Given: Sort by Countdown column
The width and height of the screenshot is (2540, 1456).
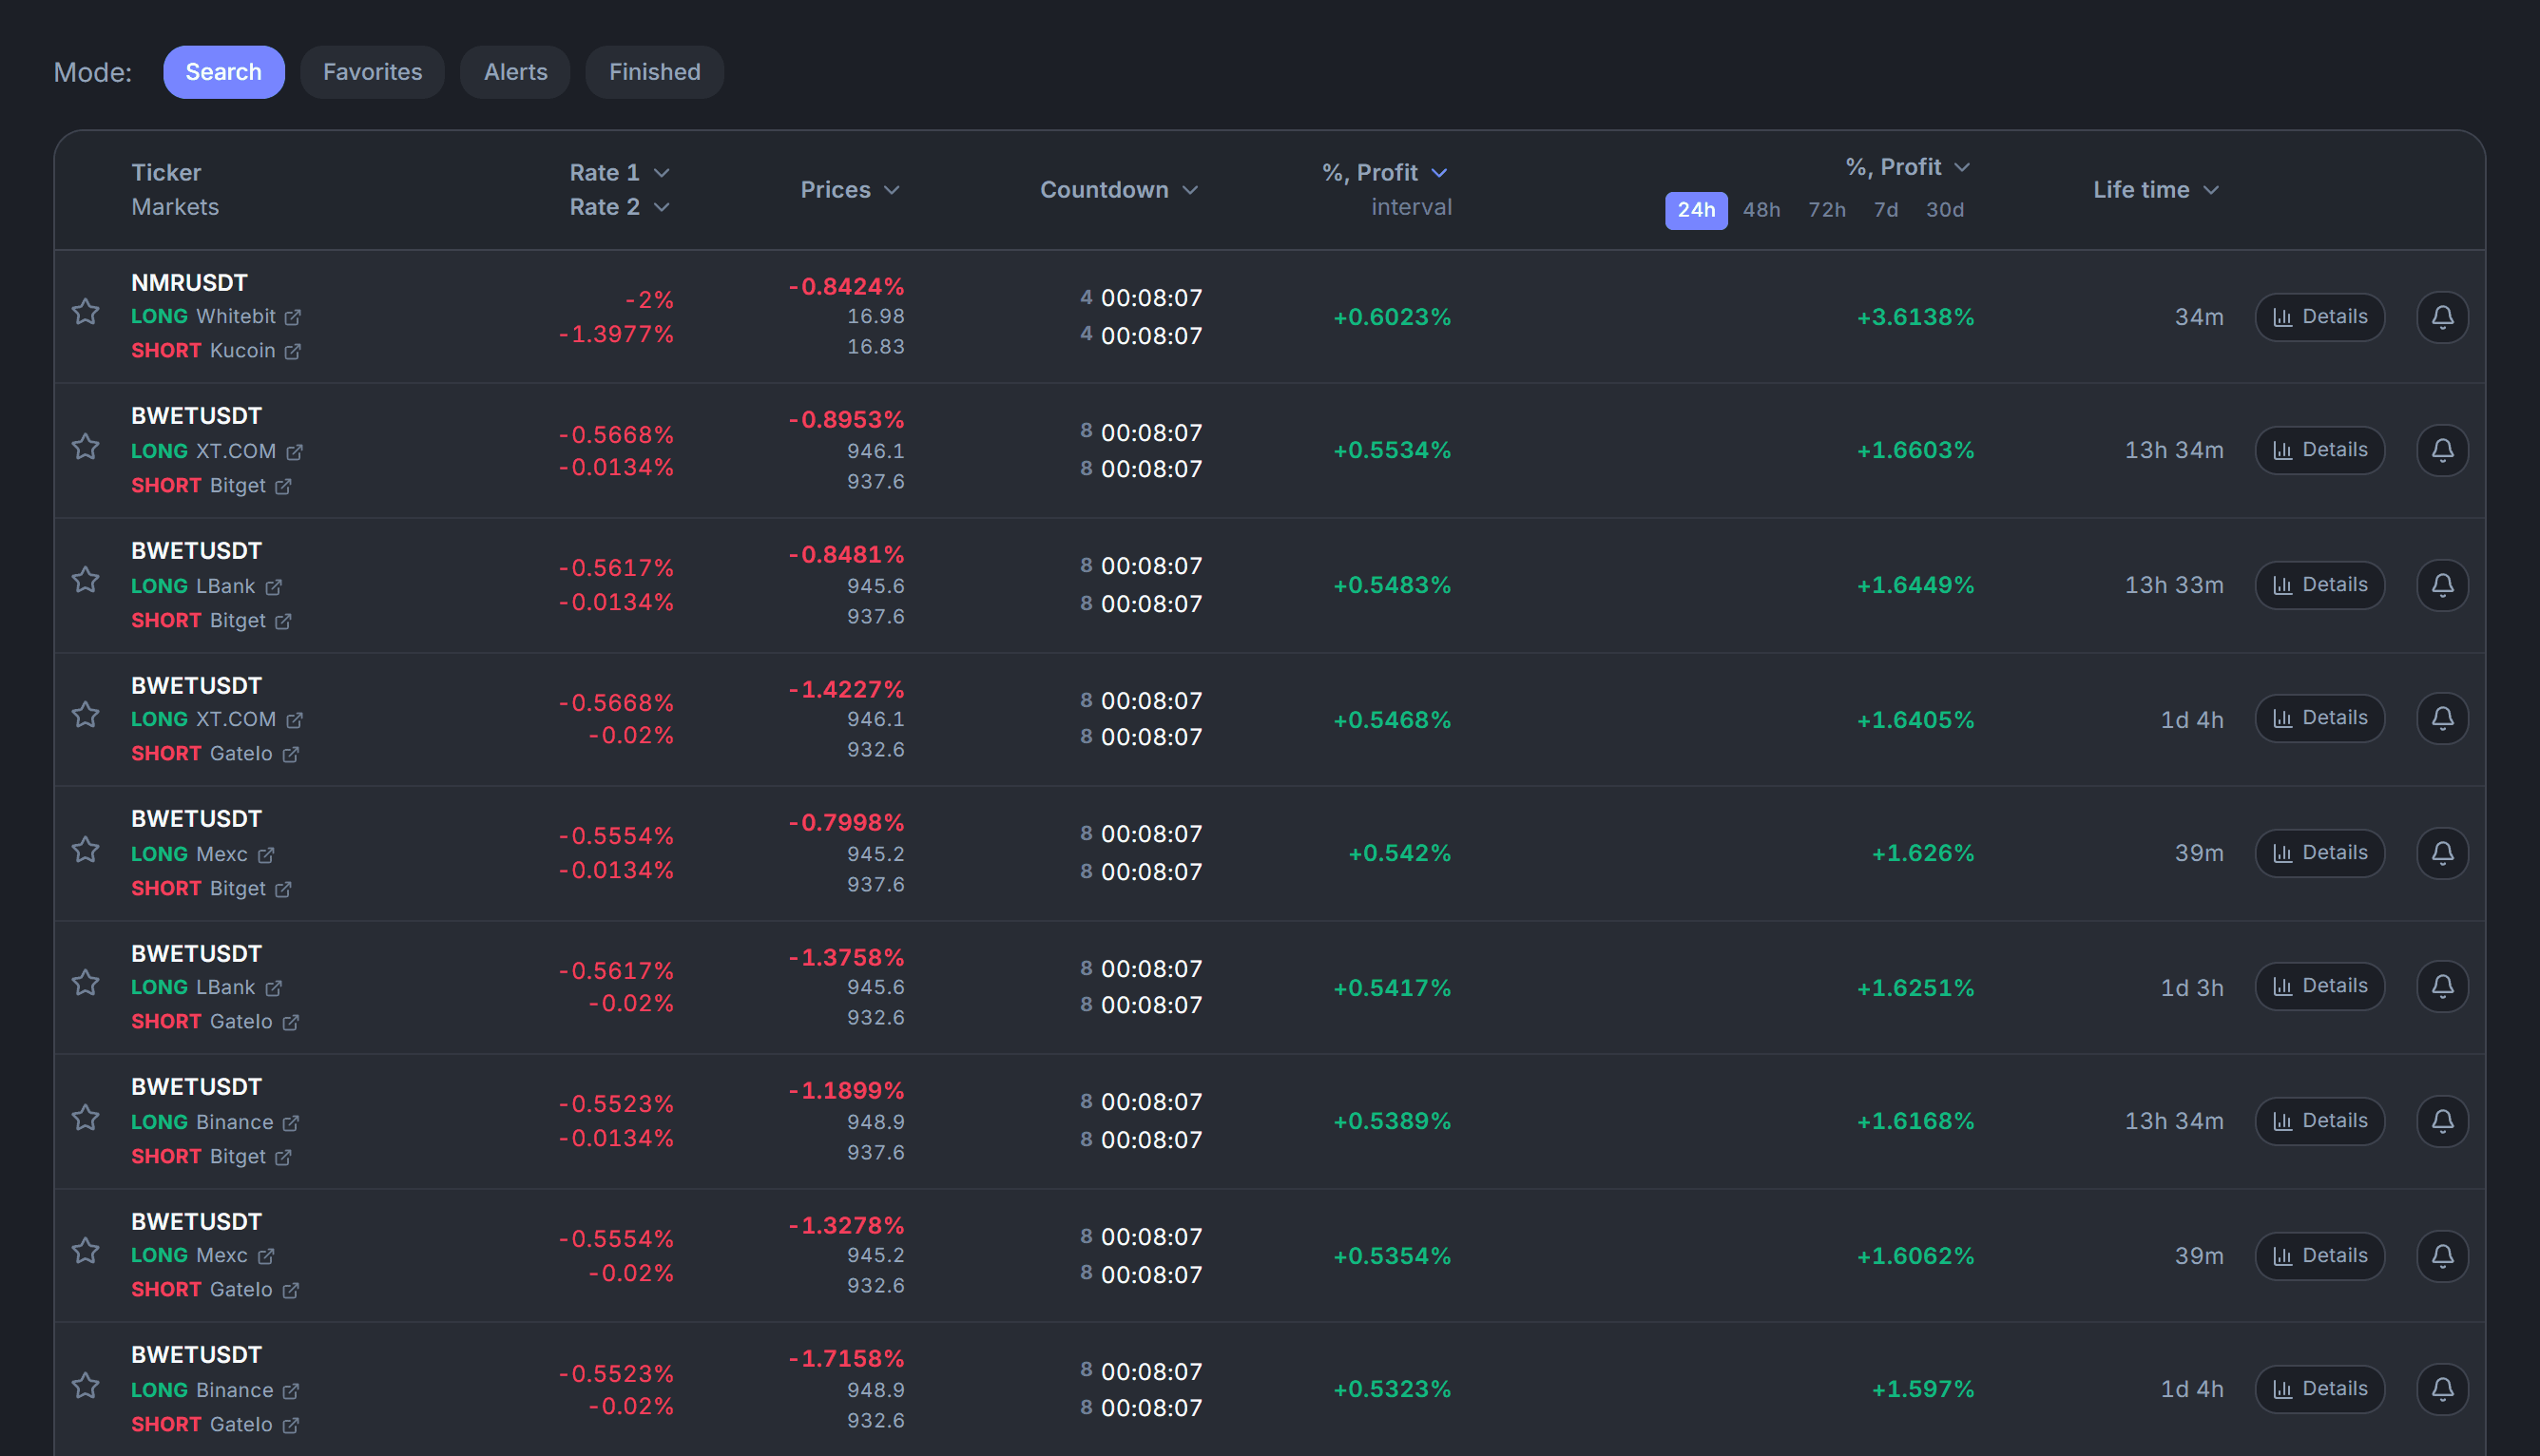Looking at the screenshot, I should 1119,190.
